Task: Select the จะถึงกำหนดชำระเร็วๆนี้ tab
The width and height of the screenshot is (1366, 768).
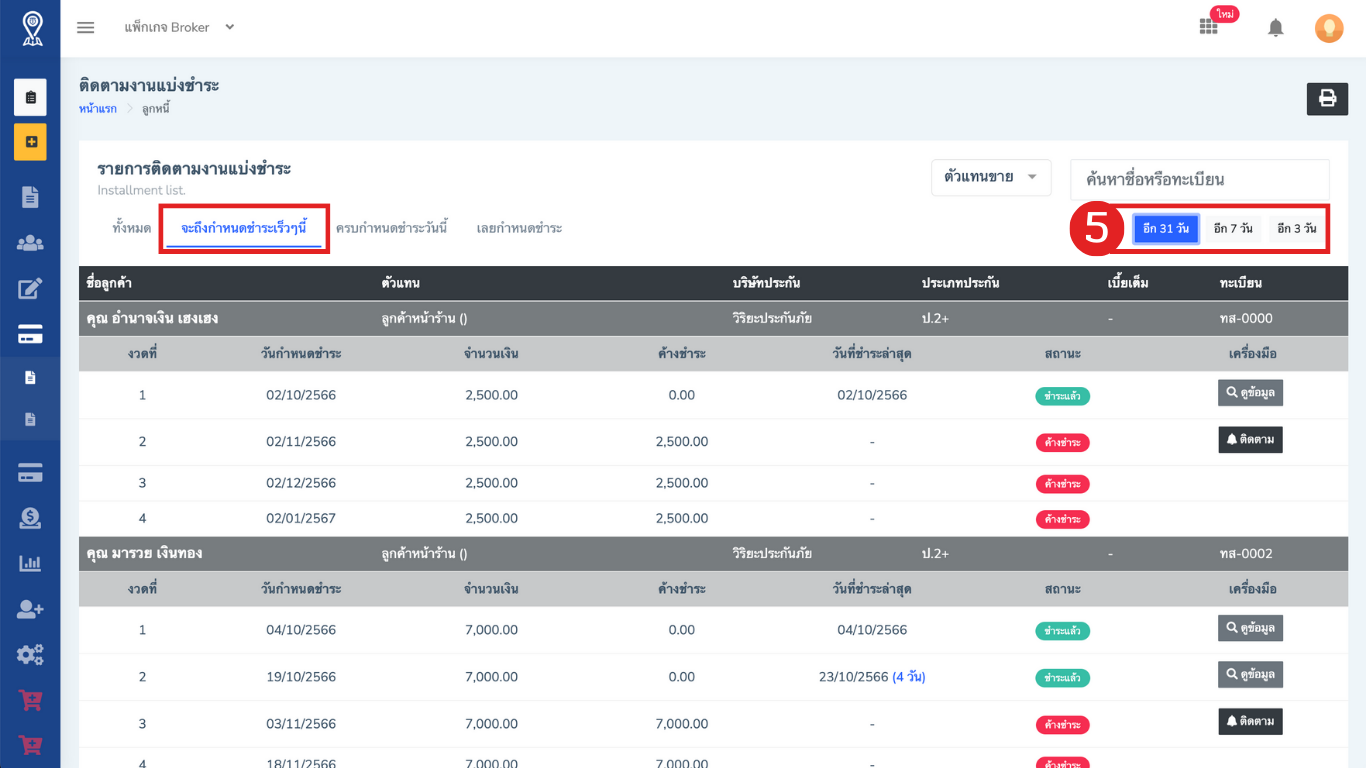Action: click(x=244, y=228)
